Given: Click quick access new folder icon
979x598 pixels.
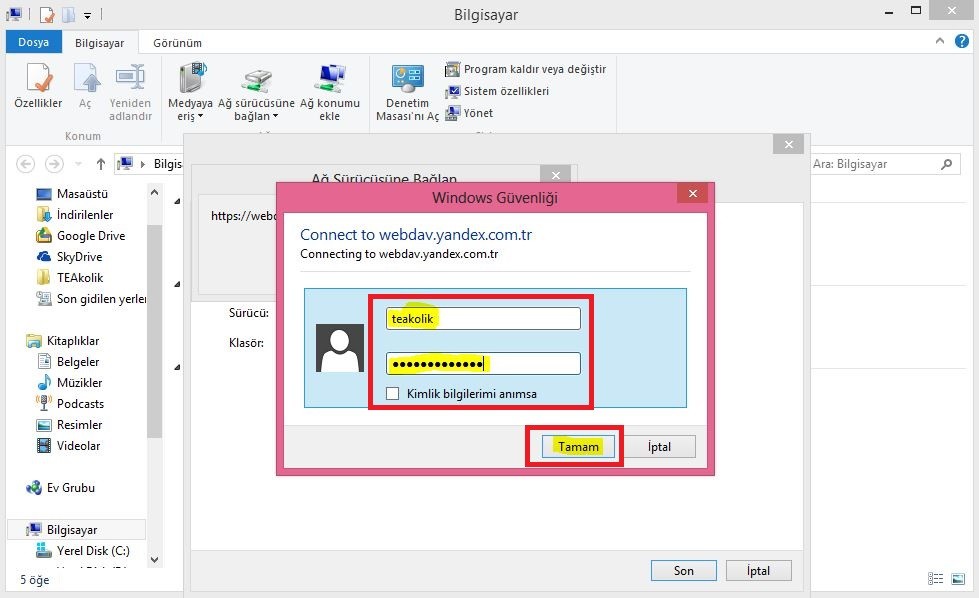Looking at the screenshot, I should (x=68, y=14).
